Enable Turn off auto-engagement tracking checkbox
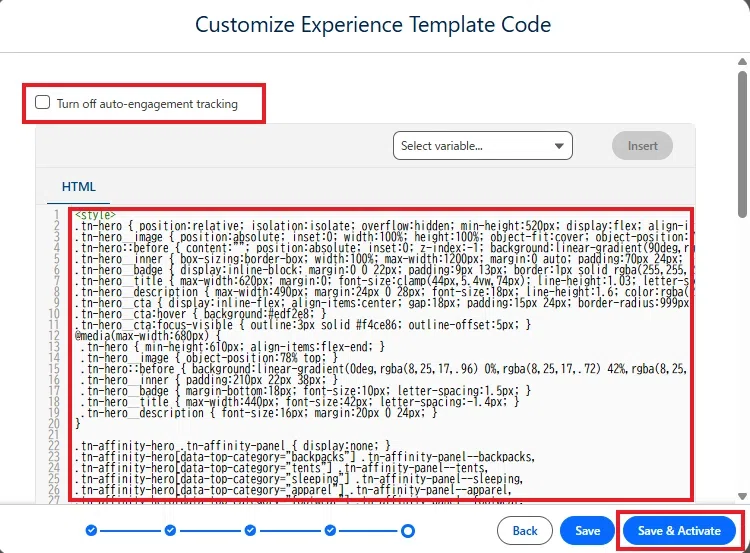This screenshot has height=553, width=750. (43, 102)
